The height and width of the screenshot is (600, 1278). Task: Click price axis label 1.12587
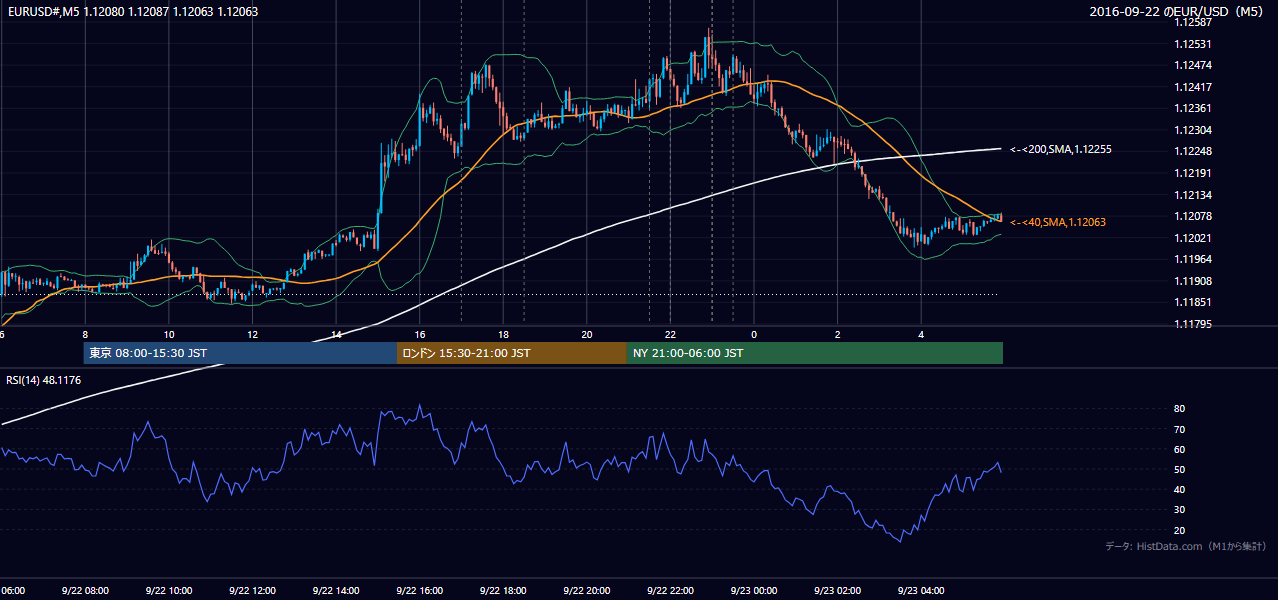pyautogui.click(x=1192, y=22)
